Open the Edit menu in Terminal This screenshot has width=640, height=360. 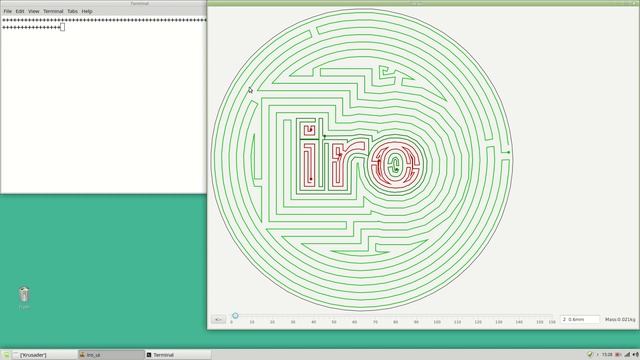[20, 11]
